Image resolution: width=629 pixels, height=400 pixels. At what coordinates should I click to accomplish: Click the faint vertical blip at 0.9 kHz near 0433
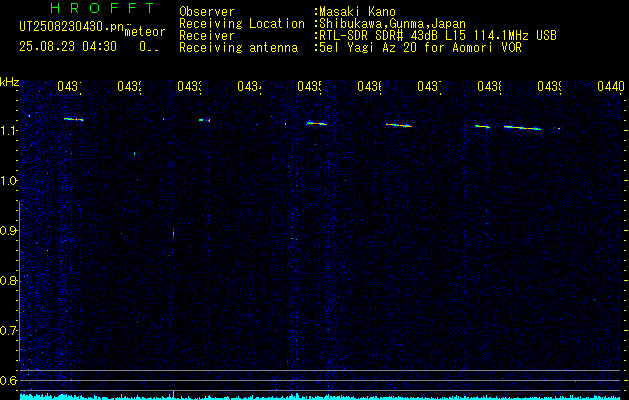click(173, 233)
